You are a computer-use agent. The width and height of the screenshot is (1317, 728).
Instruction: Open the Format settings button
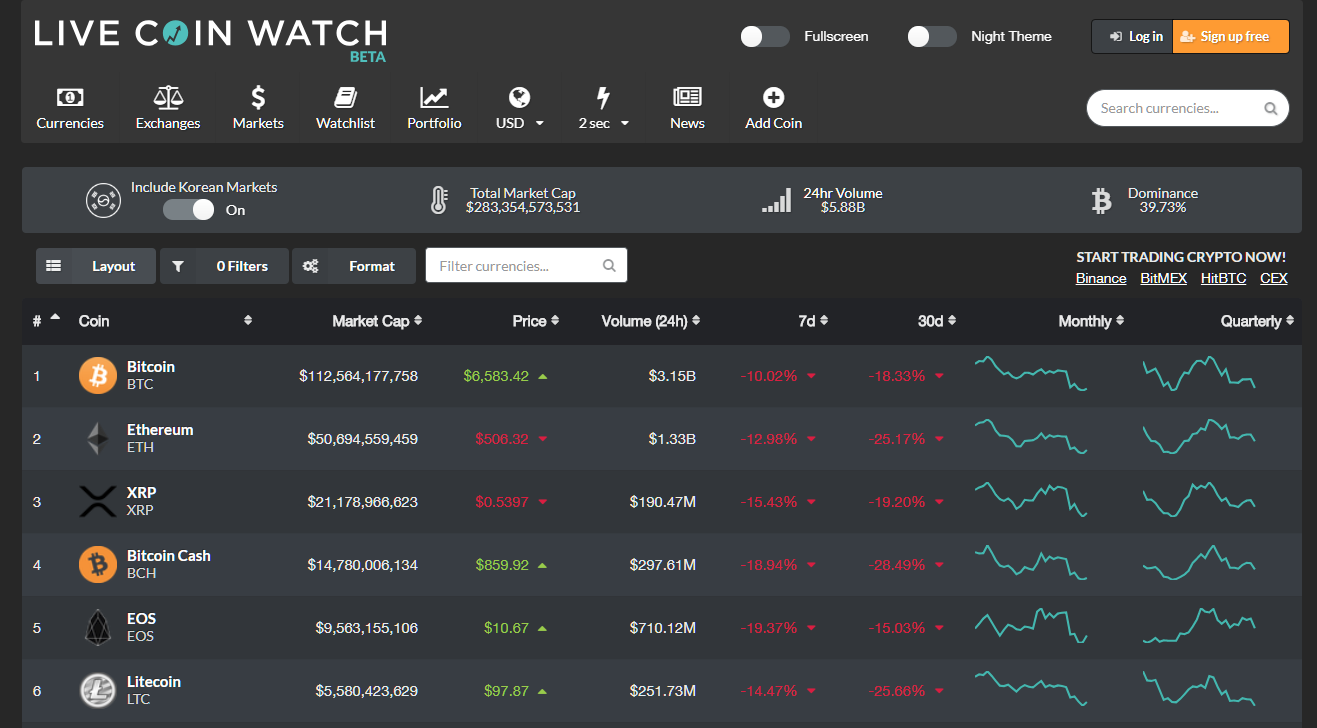[354, 266]
